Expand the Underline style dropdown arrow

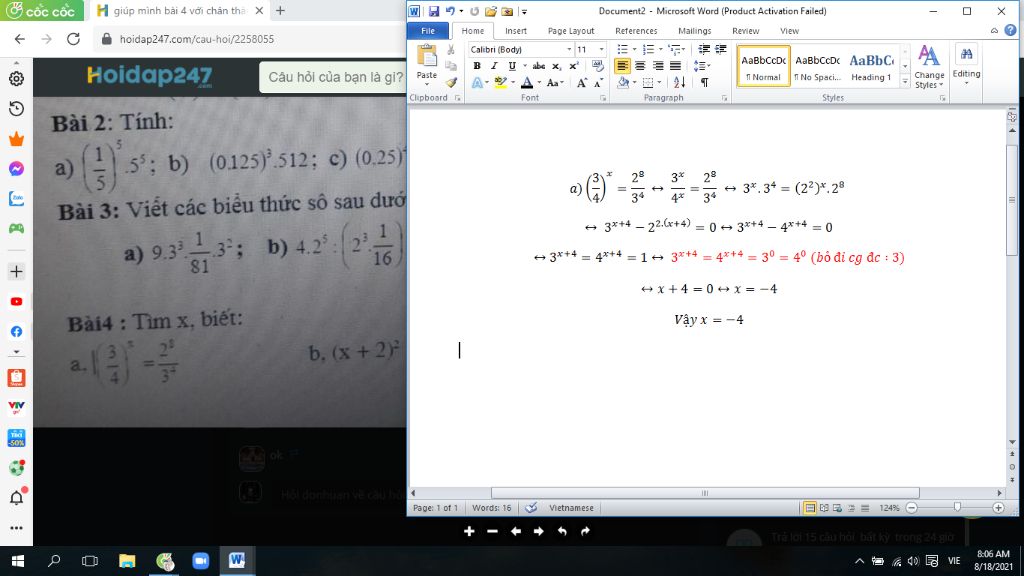tap(524, 66)
